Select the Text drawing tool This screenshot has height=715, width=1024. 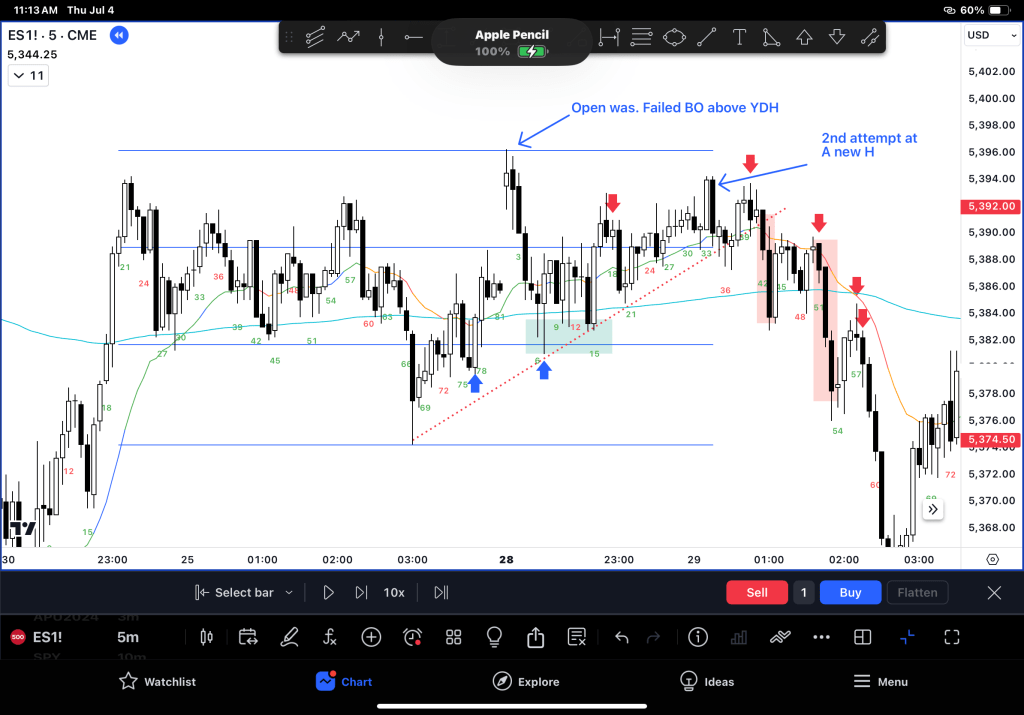pyautogui.click(x=739, y=38)
